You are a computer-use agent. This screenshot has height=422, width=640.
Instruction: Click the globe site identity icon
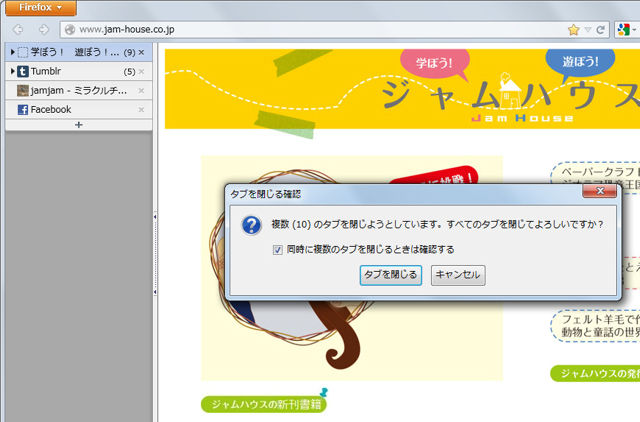click(70, 29)
